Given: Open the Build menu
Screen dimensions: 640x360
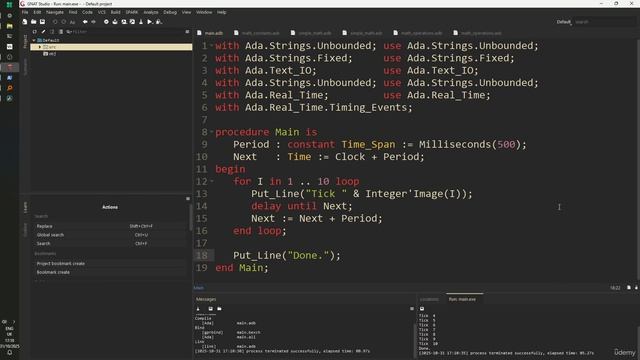Looking at the screenshot, I should (x=116, y=12).
